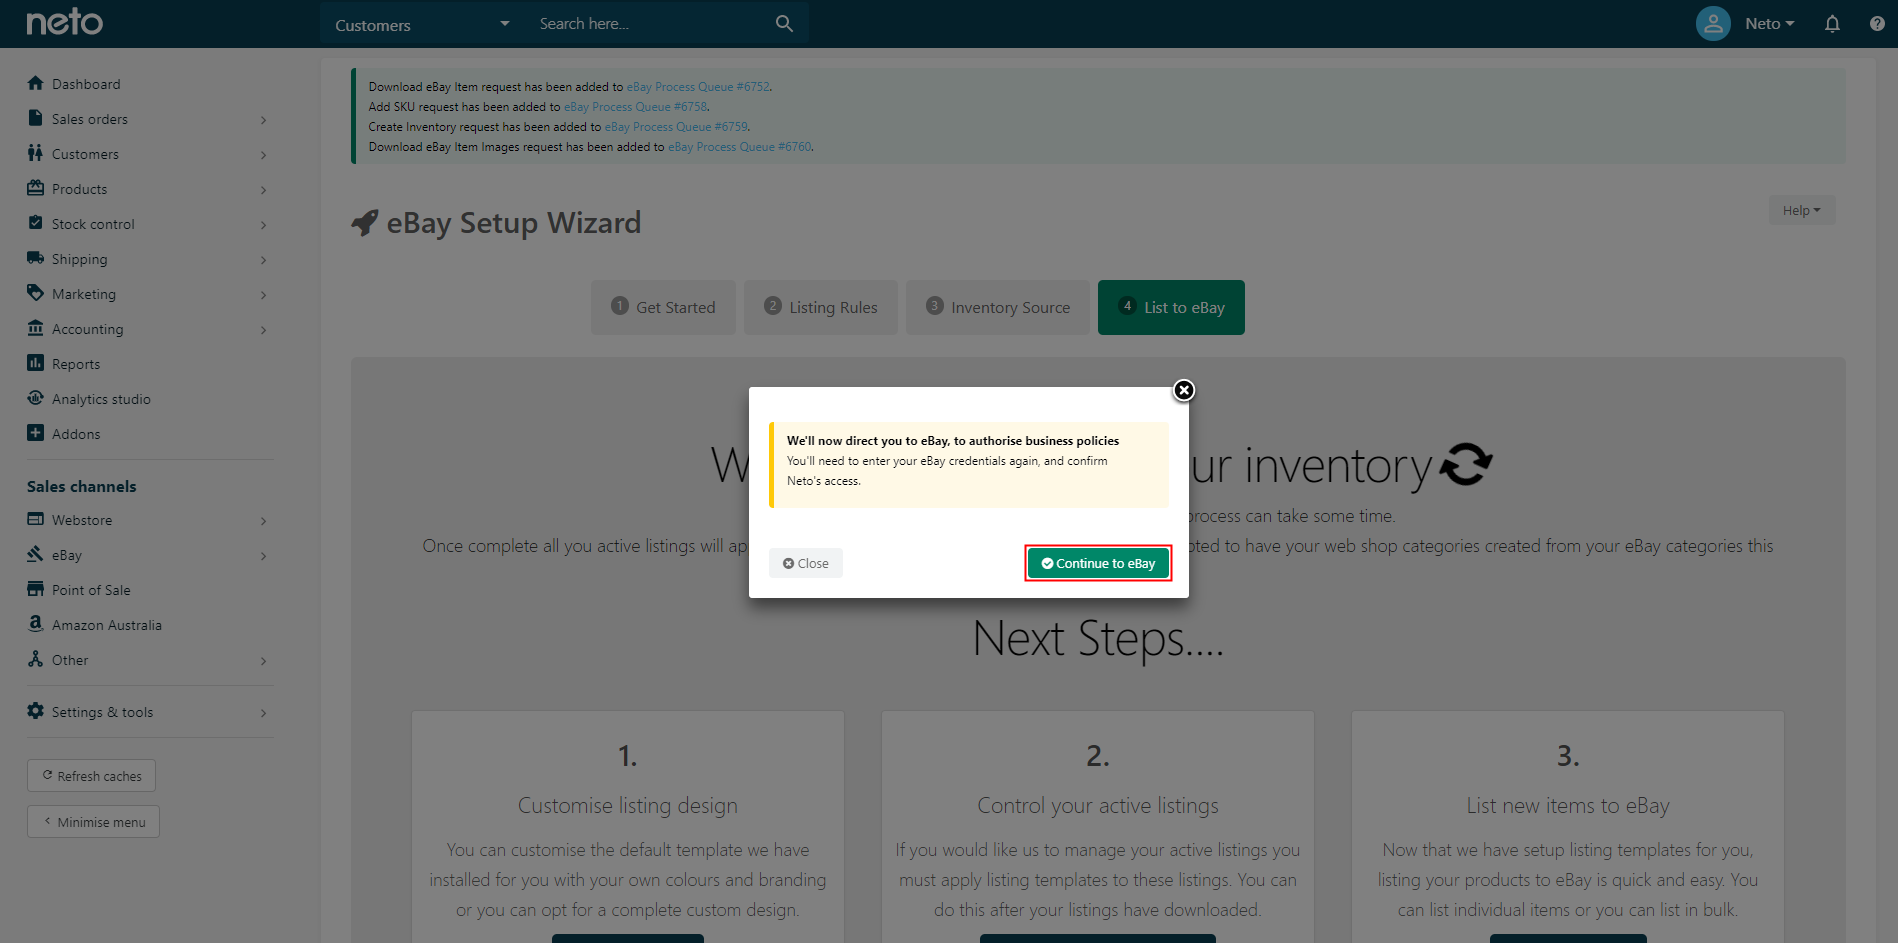The height and width of the screenshot is (943, 1898).
Task: Go to the Get Started wizard step
Action: pos(663,307)
